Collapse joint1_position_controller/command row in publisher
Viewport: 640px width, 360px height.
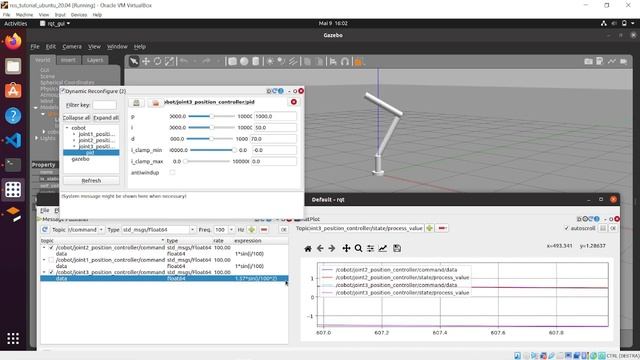pyautogui.click(x=44, y=260)
